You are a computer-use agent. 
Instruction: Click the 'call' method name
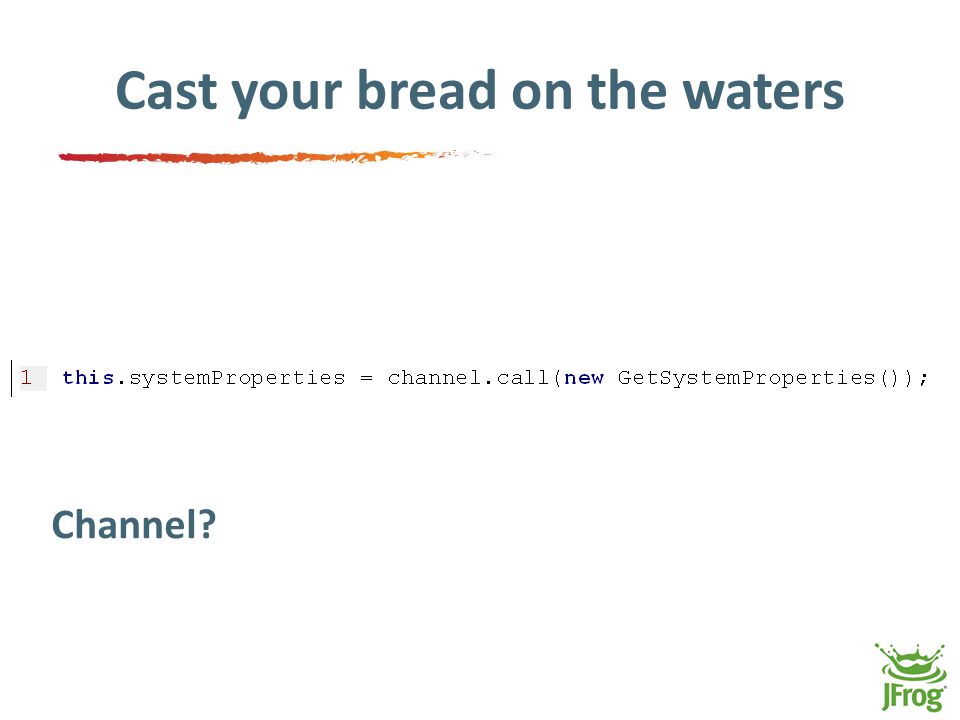click(x=523, y=378)
